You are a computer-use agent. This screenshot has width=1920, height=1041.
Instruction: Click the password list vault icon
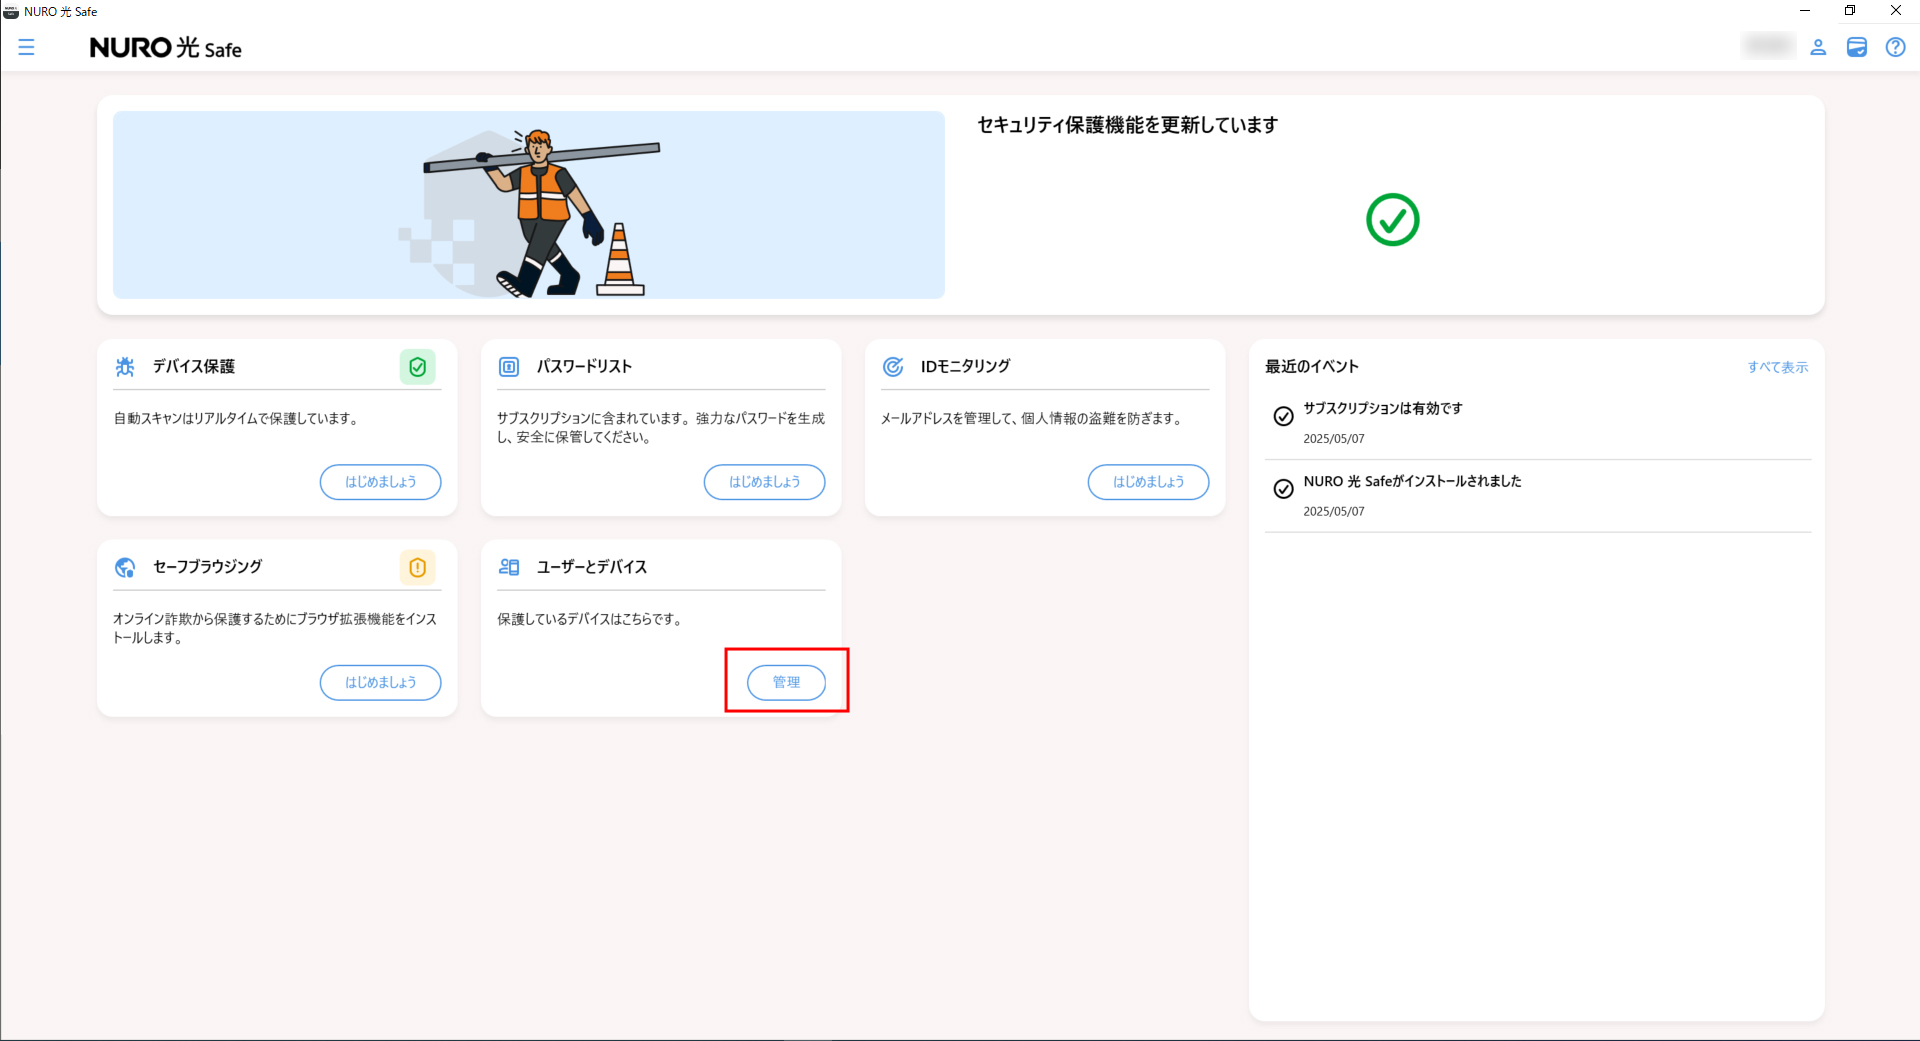(509, 367)
